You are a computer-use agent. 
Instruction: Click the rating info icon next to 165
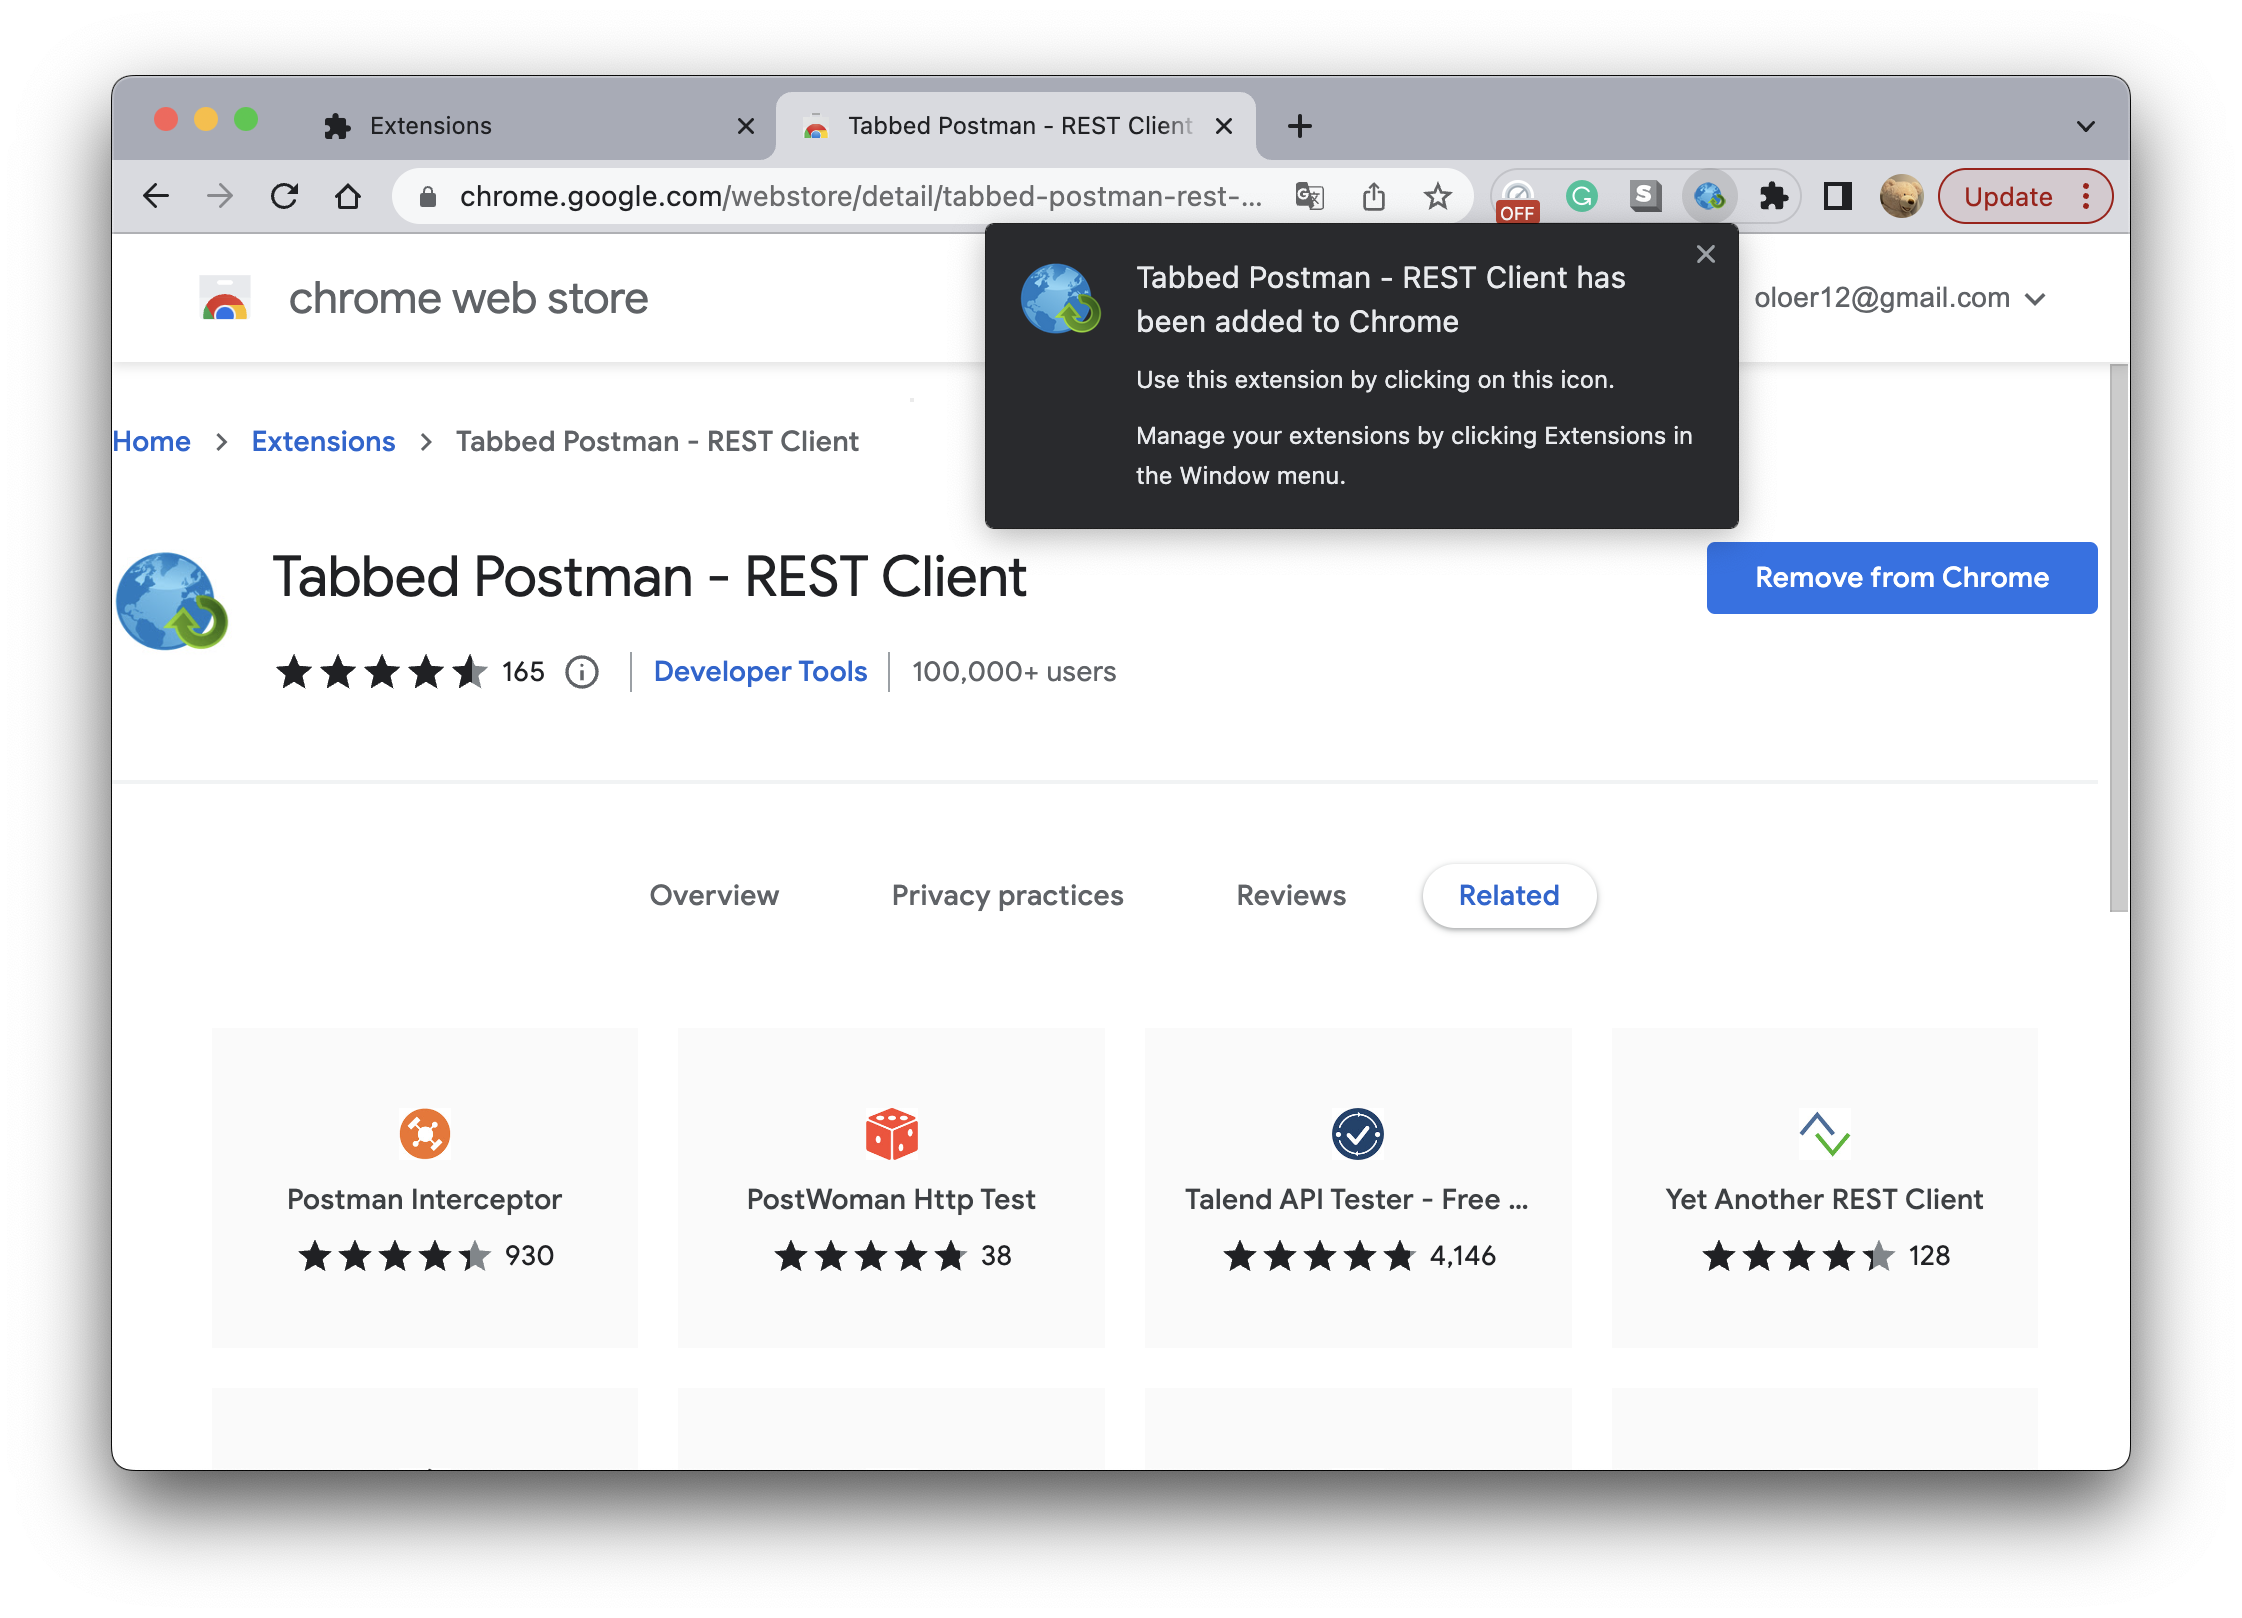(x=582, y=672)
